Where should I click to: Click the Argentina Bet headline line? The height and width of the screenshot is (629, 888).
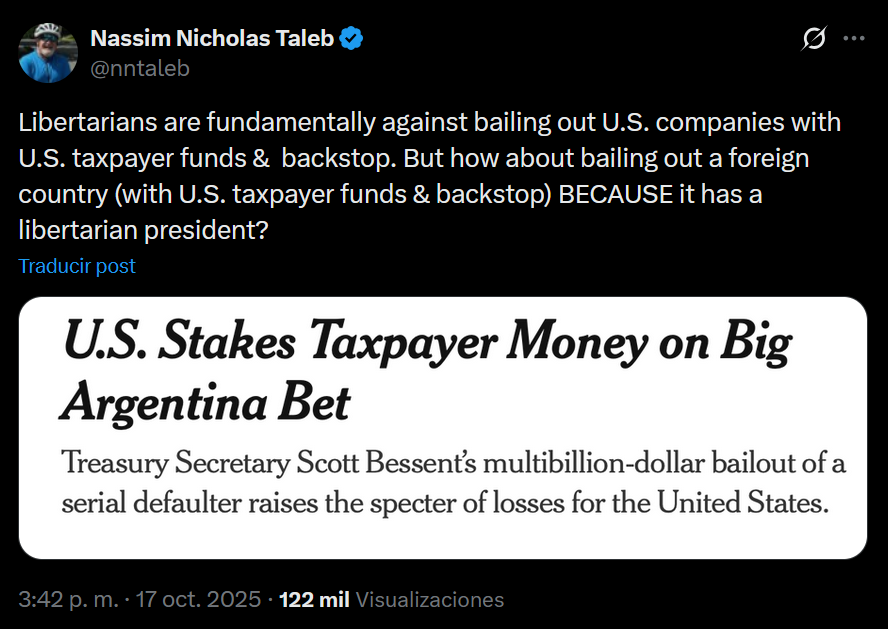[206, 402]
